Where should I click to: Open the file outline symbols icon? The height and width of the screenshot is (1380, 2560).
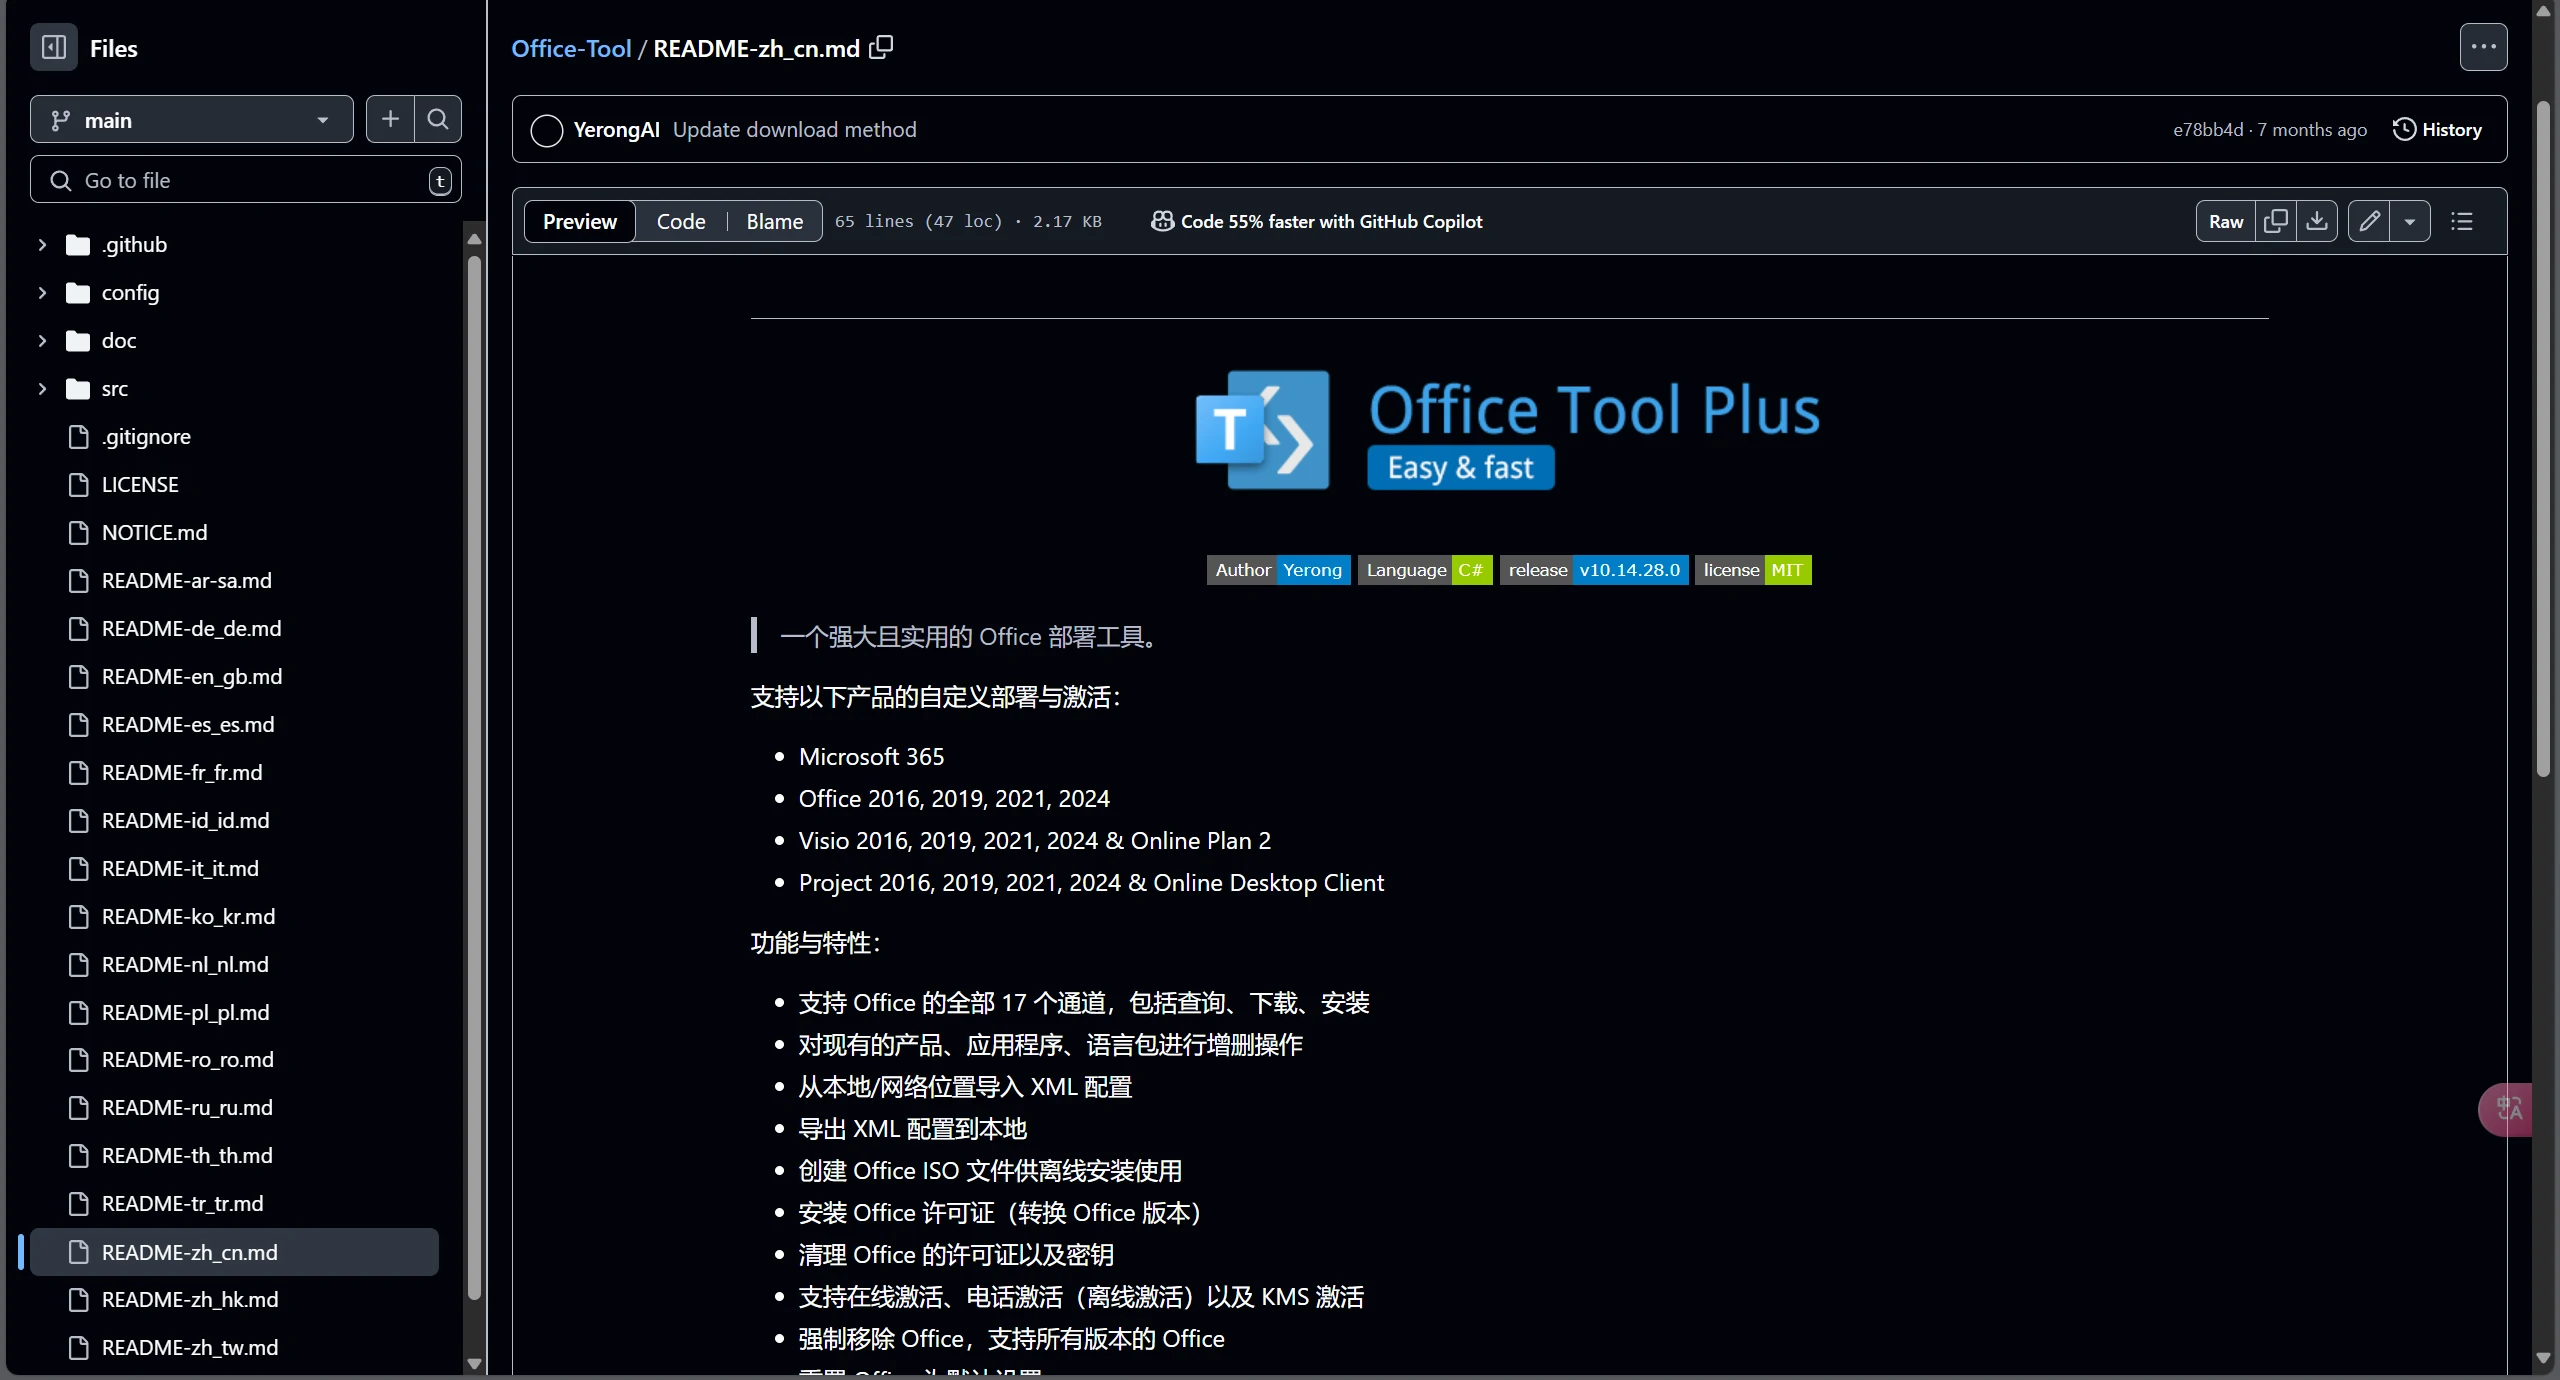pos(2463,221)
